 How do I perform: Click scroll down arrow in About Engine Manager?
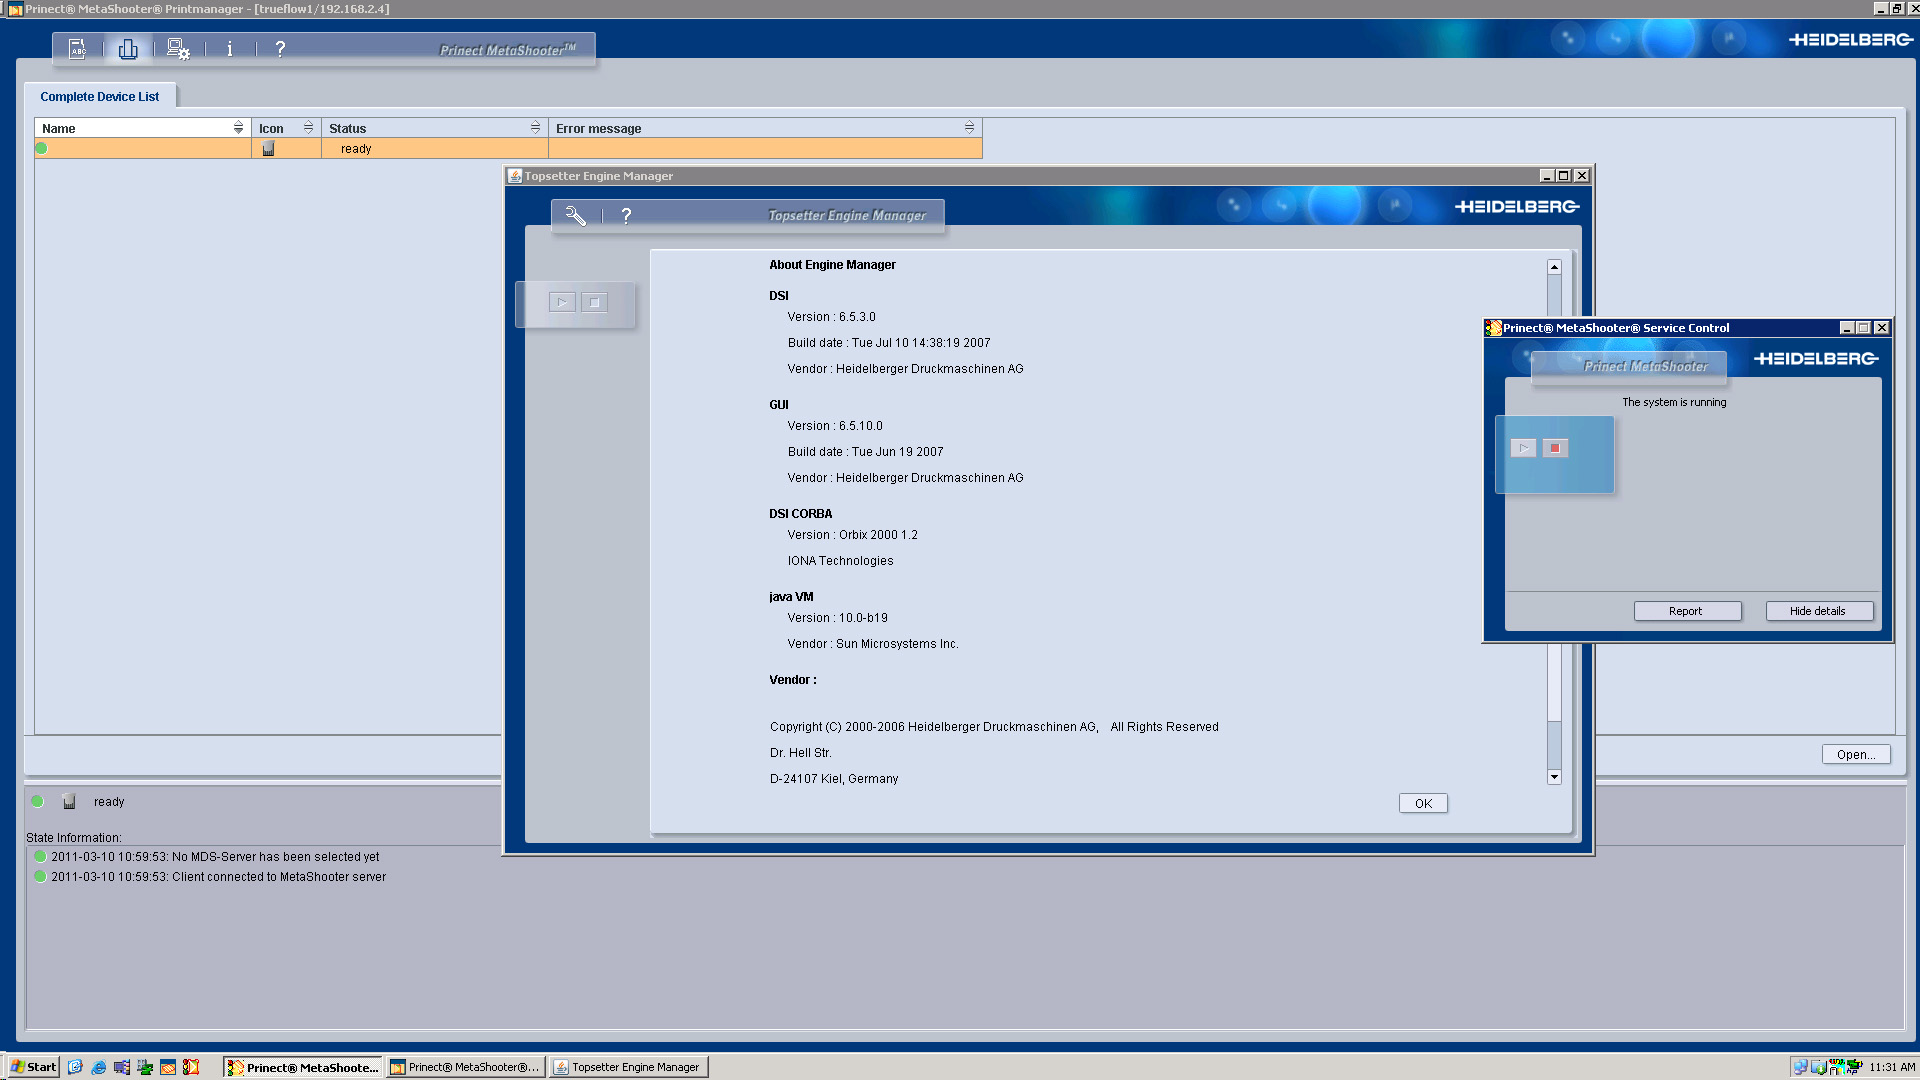(x=1554, y=777)
